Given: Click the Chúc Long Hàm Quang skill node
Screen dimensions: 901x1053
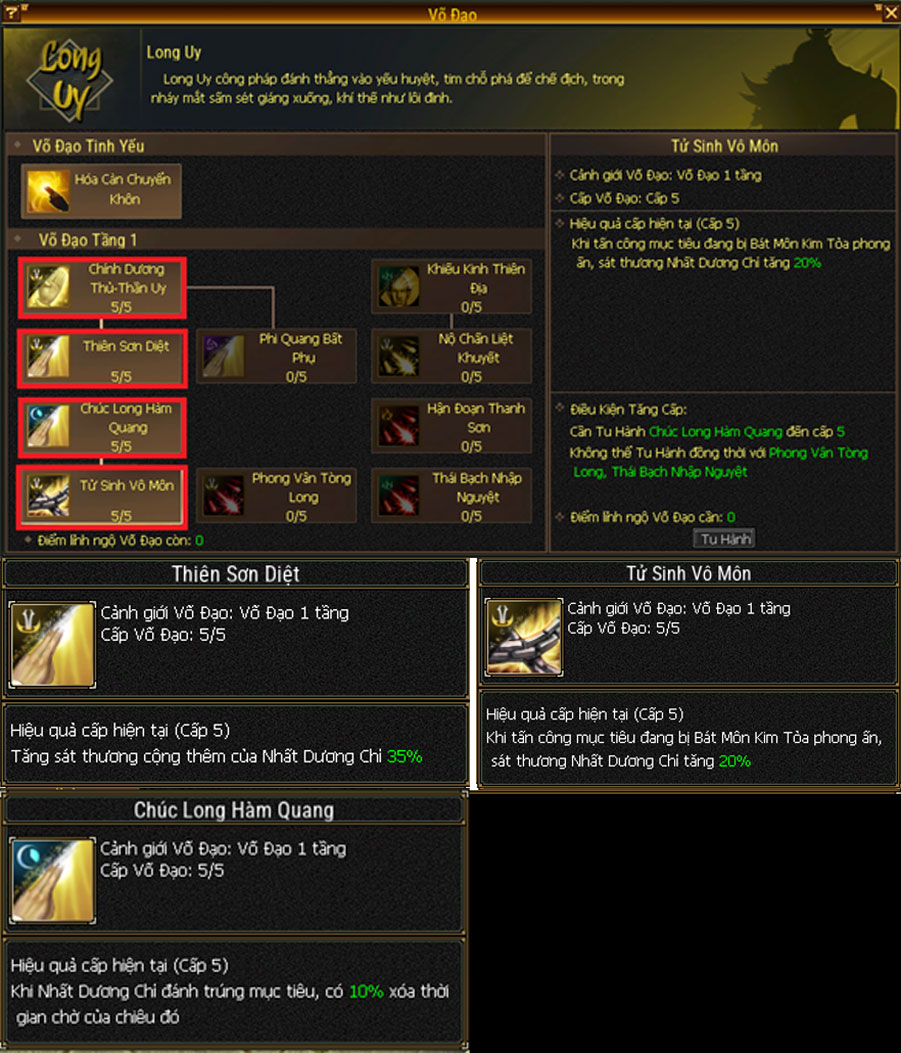Looking at the screenshot, I should tap(102, 427).
